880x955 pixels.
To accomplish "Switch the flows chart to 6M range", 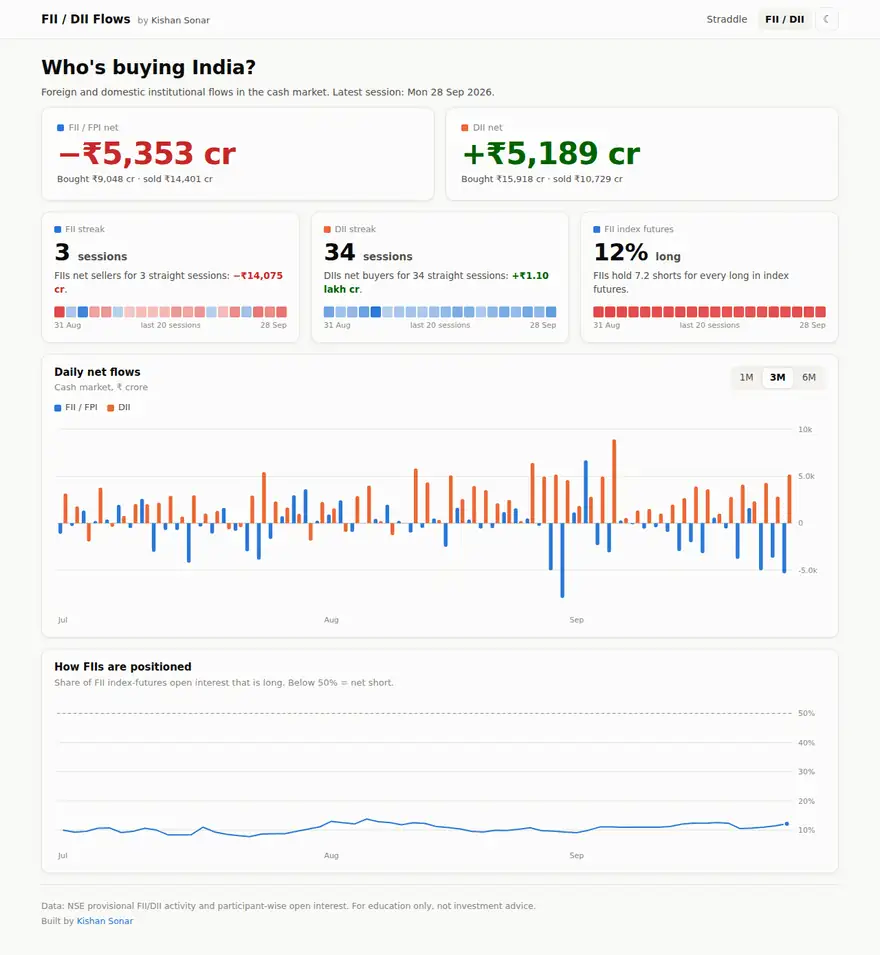I will click(x=809, y=378).
